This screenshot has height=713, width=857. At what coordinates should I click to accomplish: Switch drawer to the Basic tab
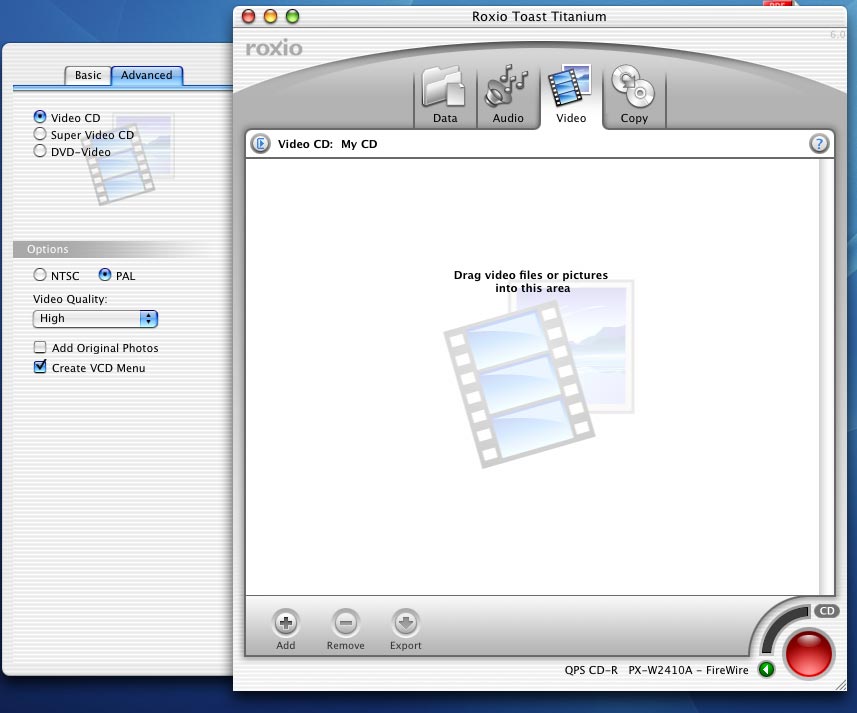tap(88, 75)
